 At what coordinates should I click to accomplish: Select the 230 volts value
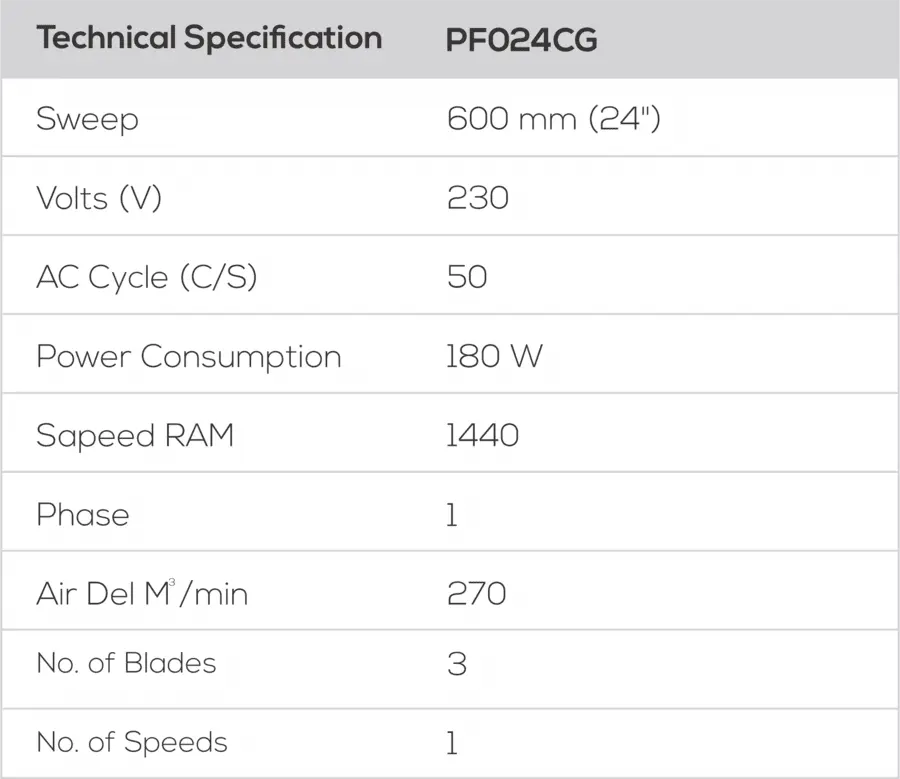(x=478, y=198)
